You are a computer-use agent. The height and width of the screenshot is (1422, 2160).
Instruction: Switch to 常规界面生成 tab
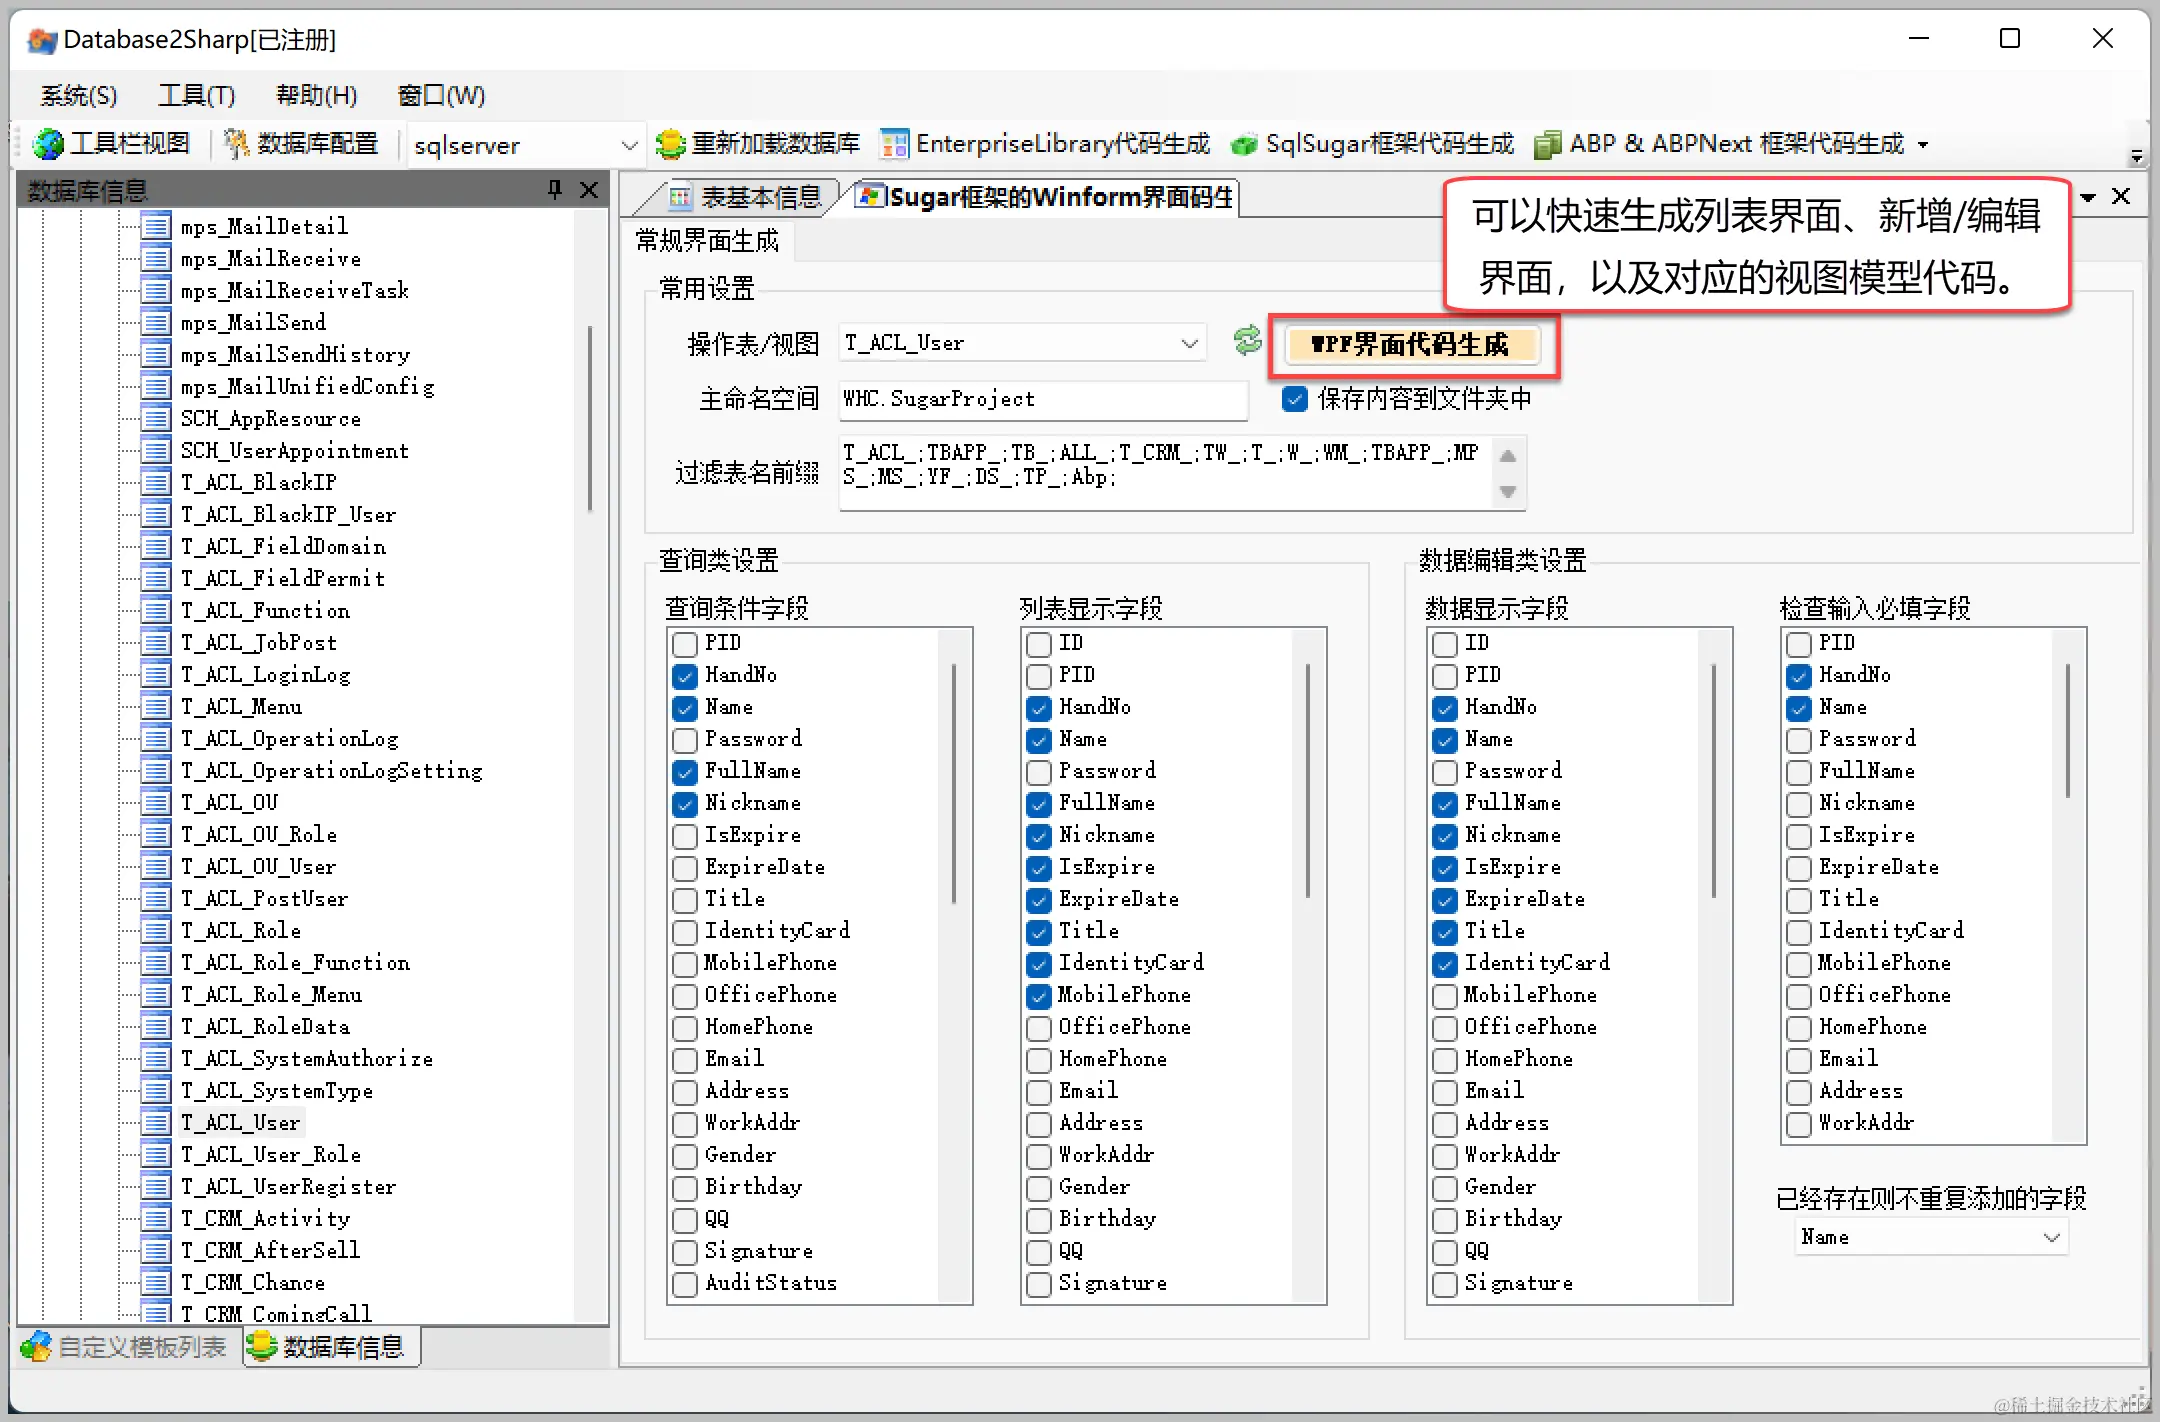707,241
